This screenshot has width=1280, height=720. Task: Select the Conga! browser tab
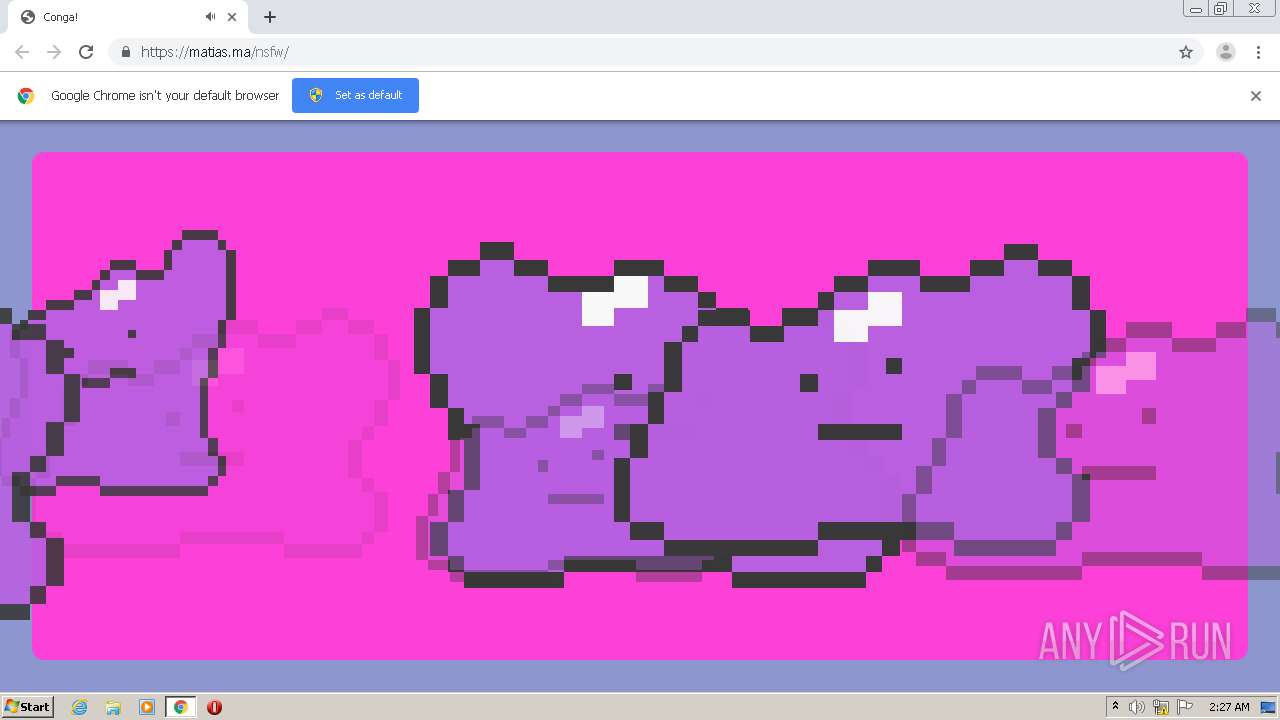[126, 17]
